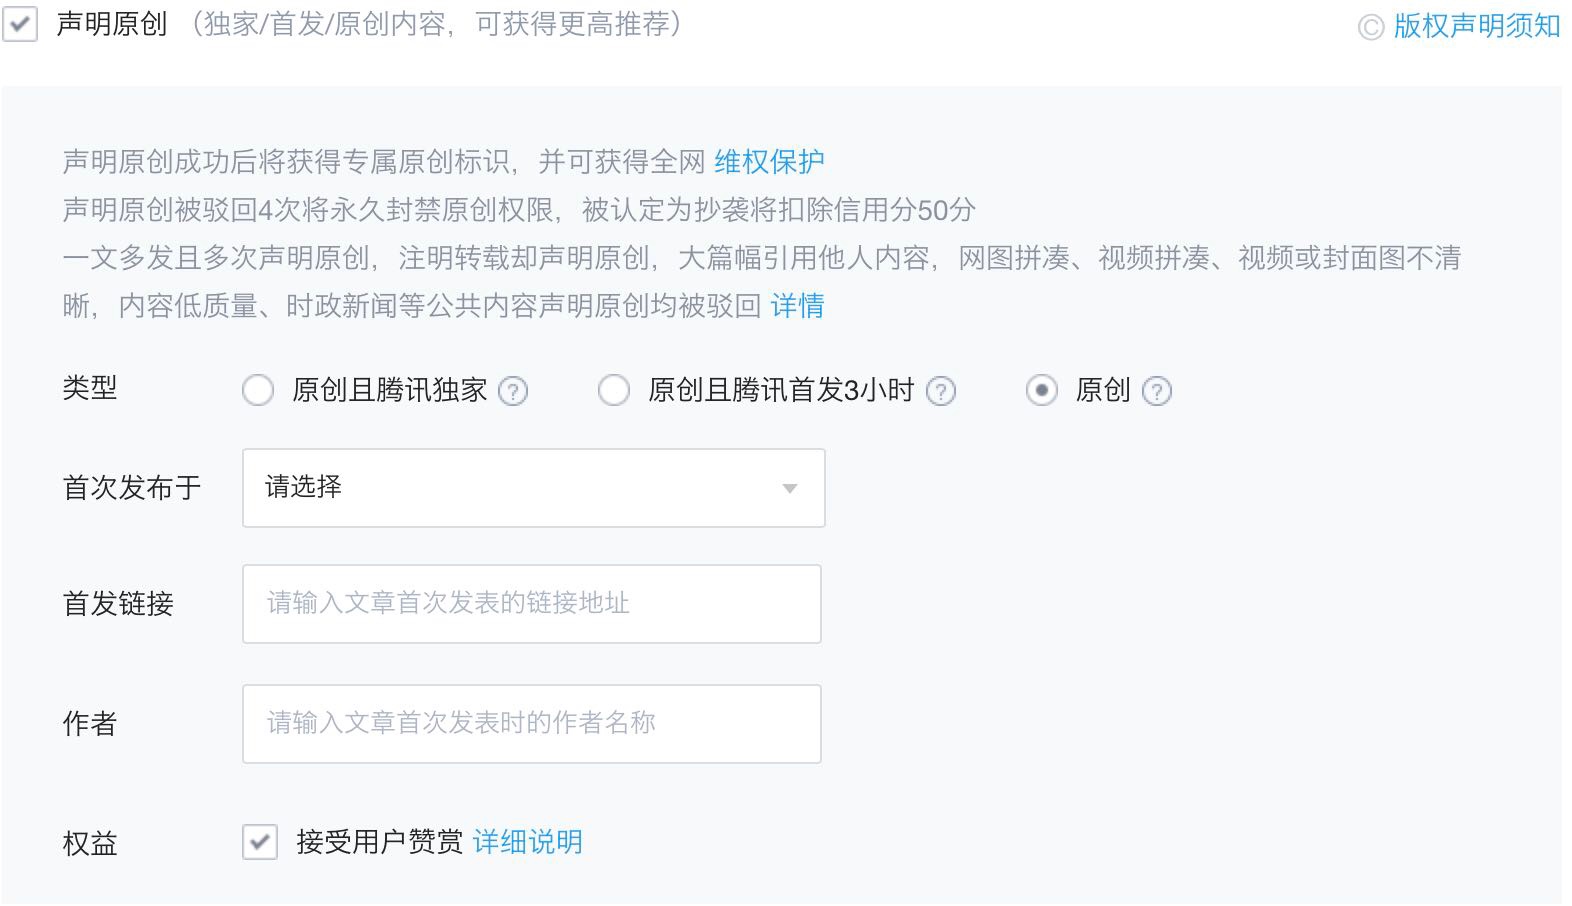Click the dropdown arrow in 请选择 box

point(790,489)
